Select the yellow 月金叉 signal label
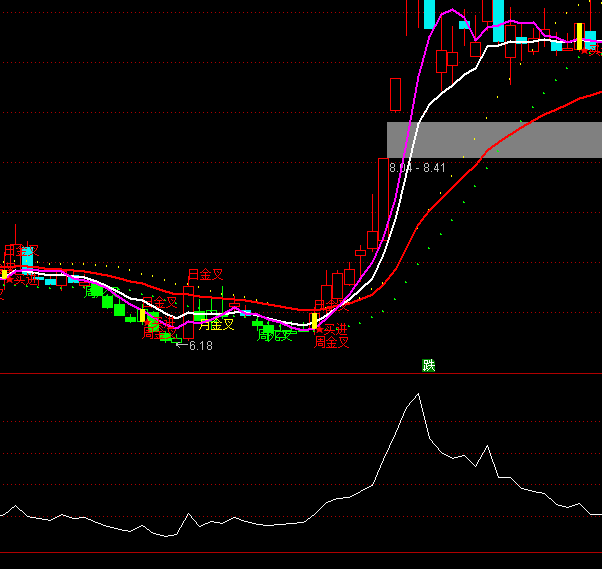Viewport: 602px width, 569px height. [x=216, y=324]
